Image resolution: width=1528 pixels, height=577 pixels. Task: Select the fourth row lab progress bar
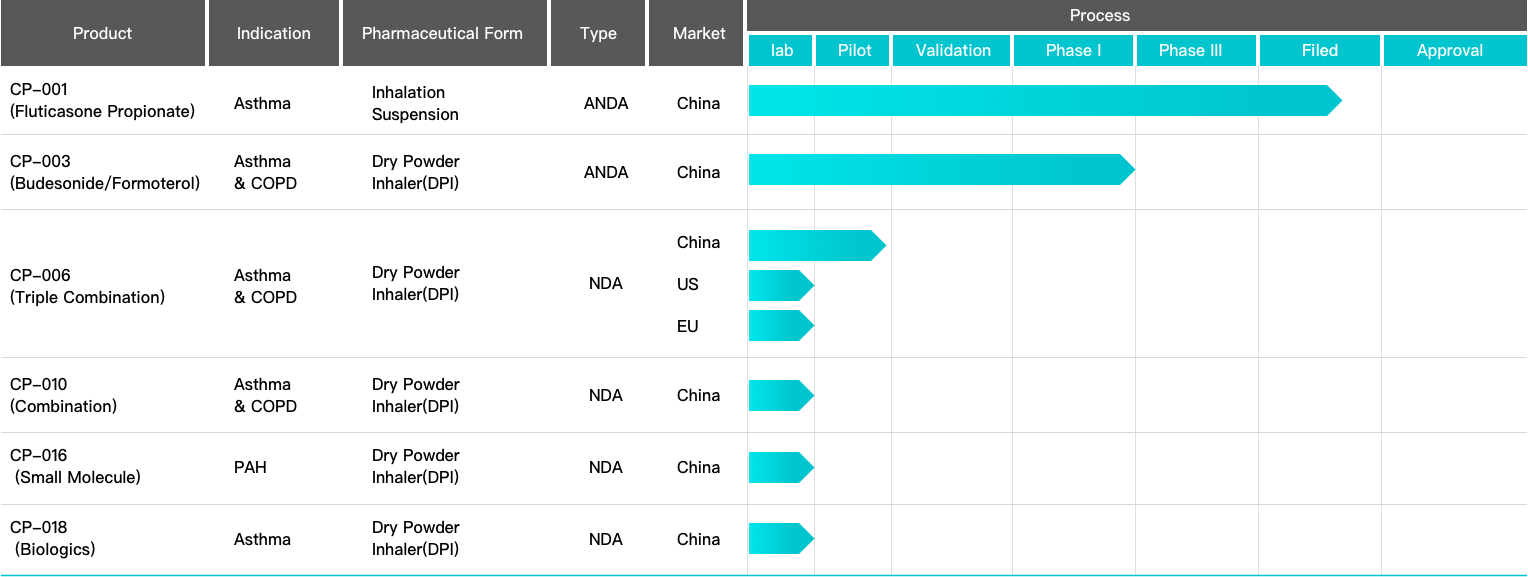tap(778, 396)
